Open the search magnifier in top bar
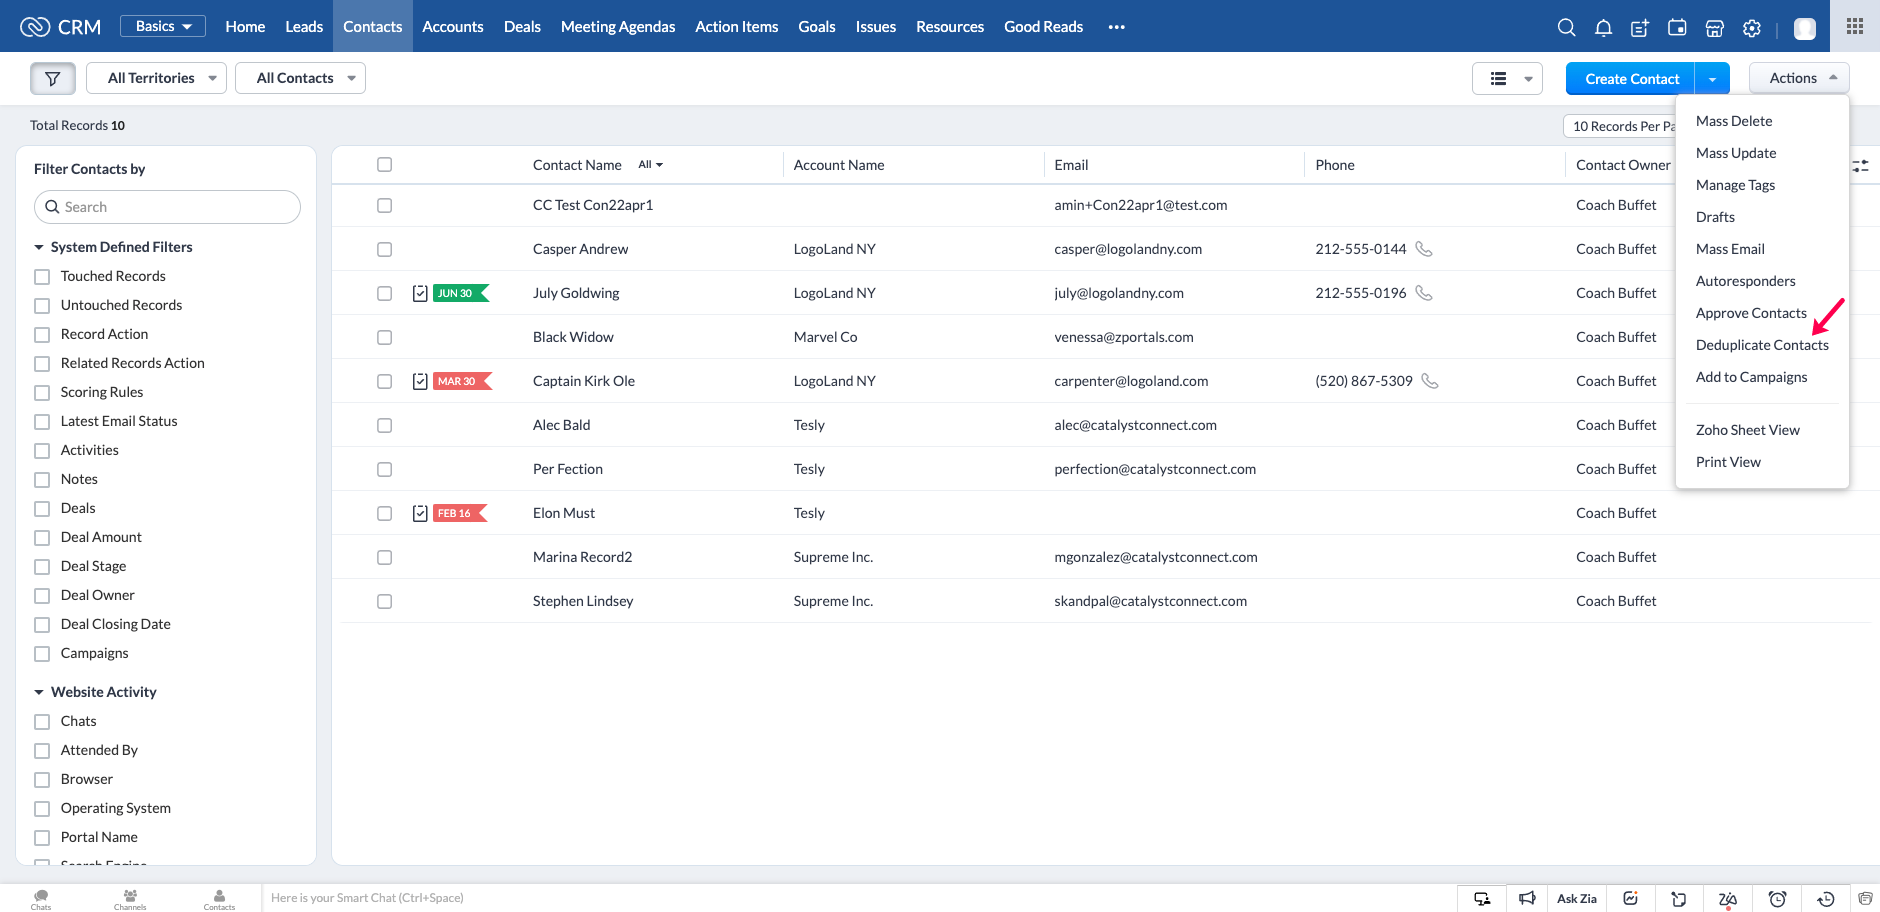The image size is (1880, 912). 1566,28
